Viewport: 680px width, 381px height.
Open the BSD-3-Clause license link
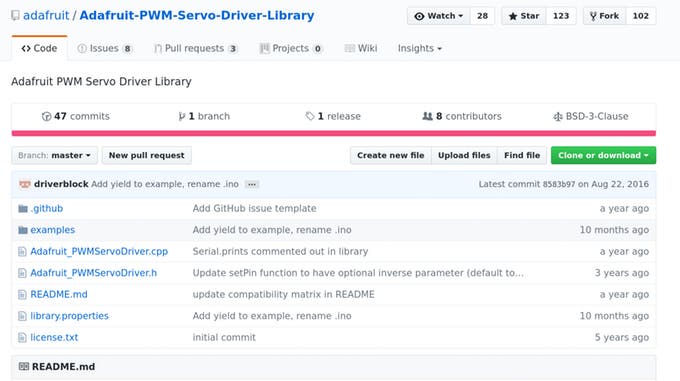click(x=591, y=116)
